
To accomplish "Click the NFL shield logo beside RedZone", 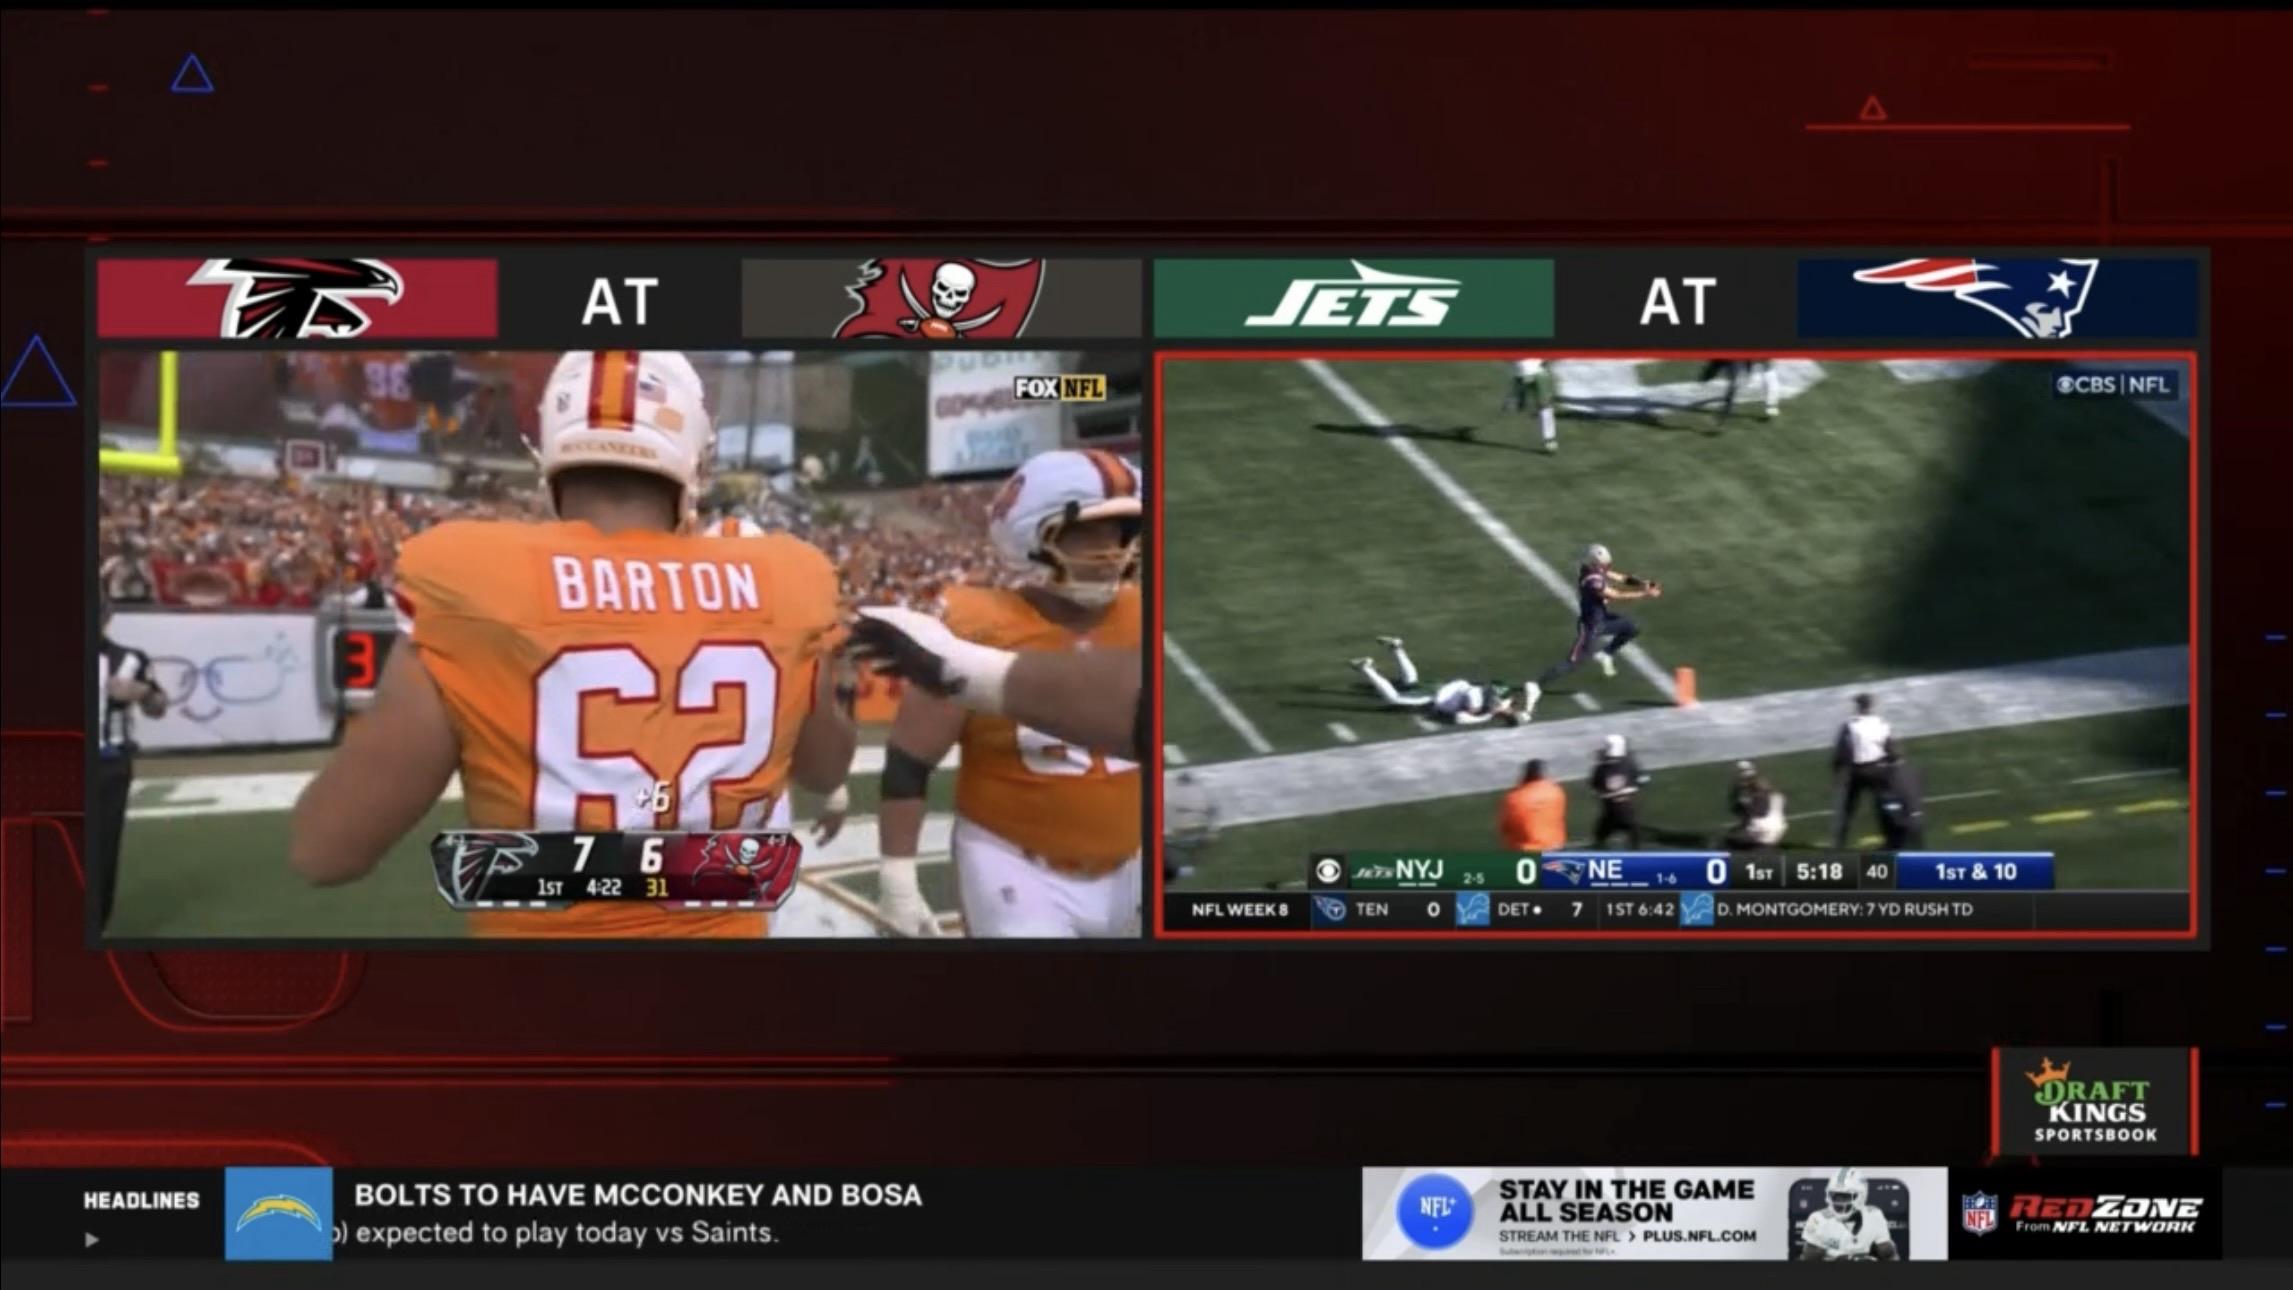I will [x=1979, y=1213].
